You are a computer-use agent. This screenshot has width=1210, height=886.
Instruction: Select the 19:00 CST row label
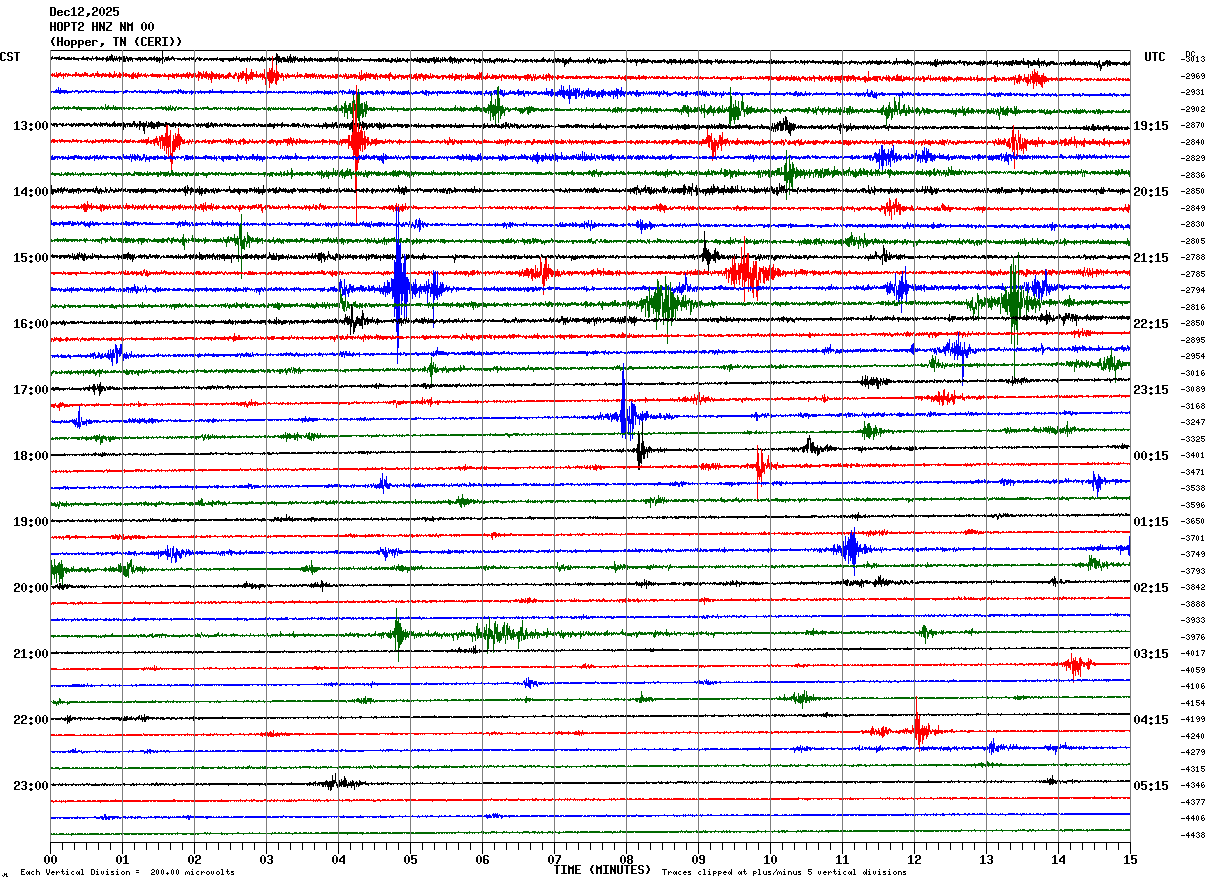30,522
